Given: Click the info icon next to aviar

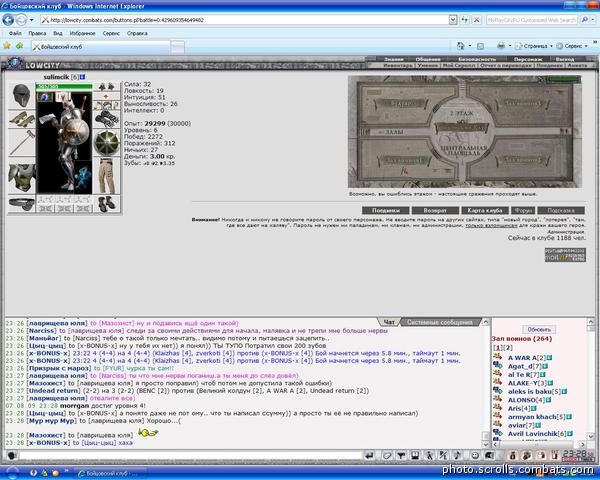Looking at the screenshot, I should click(538, 425).
